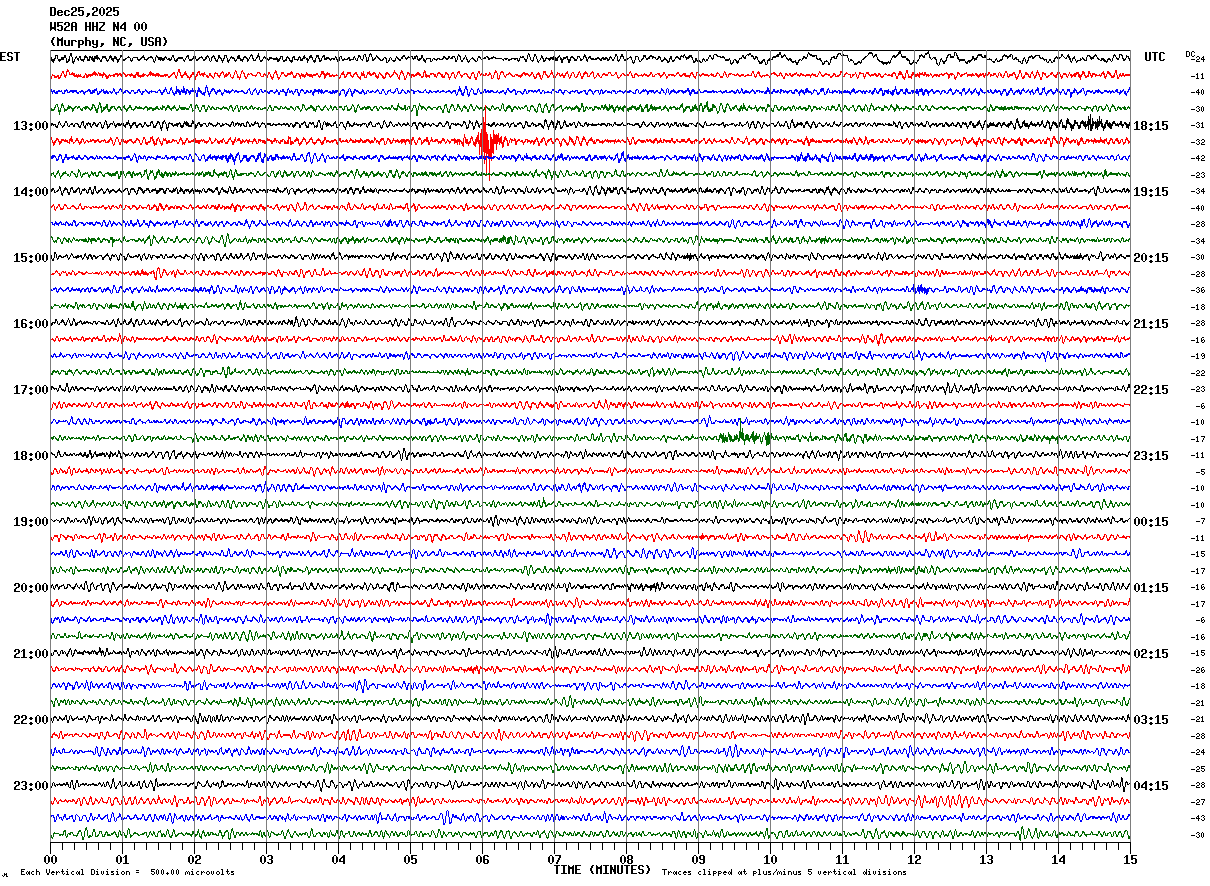This screenshot has height=886, width=1210.
Task: Click the 22:15 UTC time label
Action: point(1150,390)
